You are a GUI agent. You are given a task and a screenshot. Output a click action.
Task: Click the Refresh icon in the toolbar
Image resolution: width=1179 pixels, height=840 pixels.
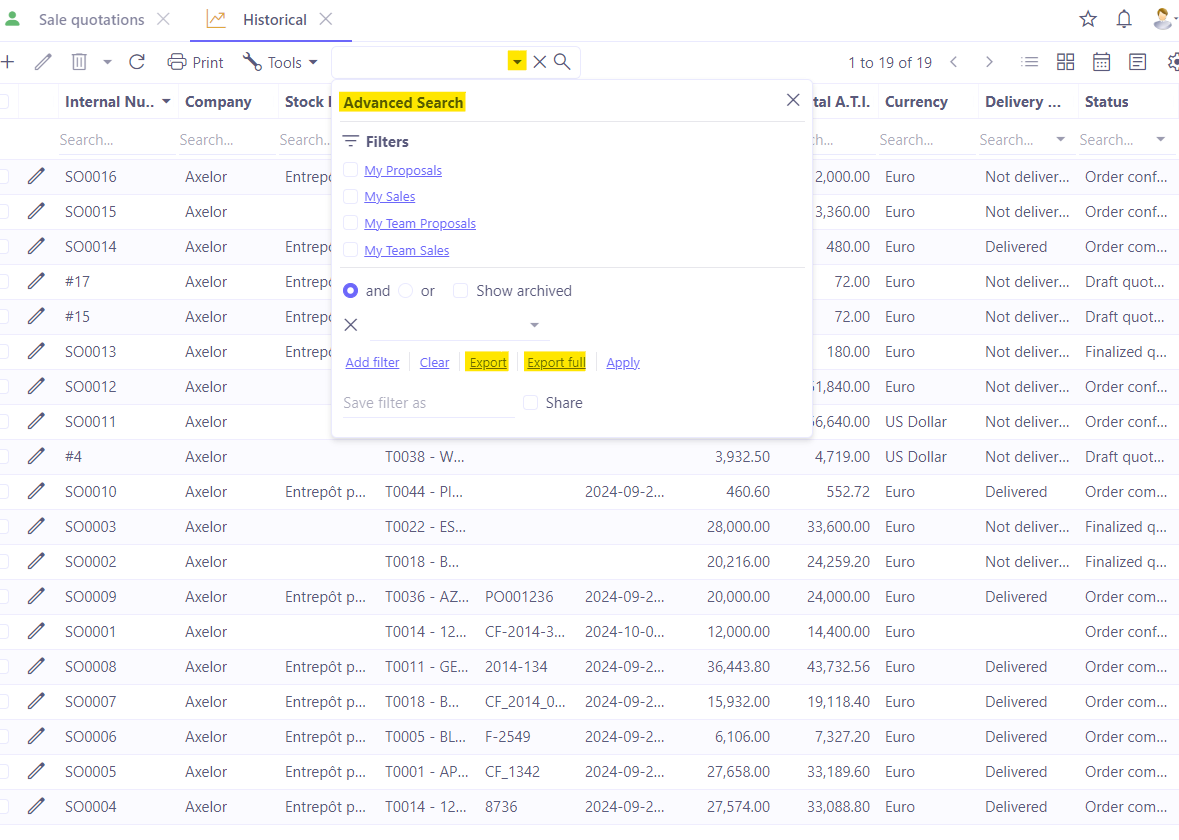tap(137, 62)
